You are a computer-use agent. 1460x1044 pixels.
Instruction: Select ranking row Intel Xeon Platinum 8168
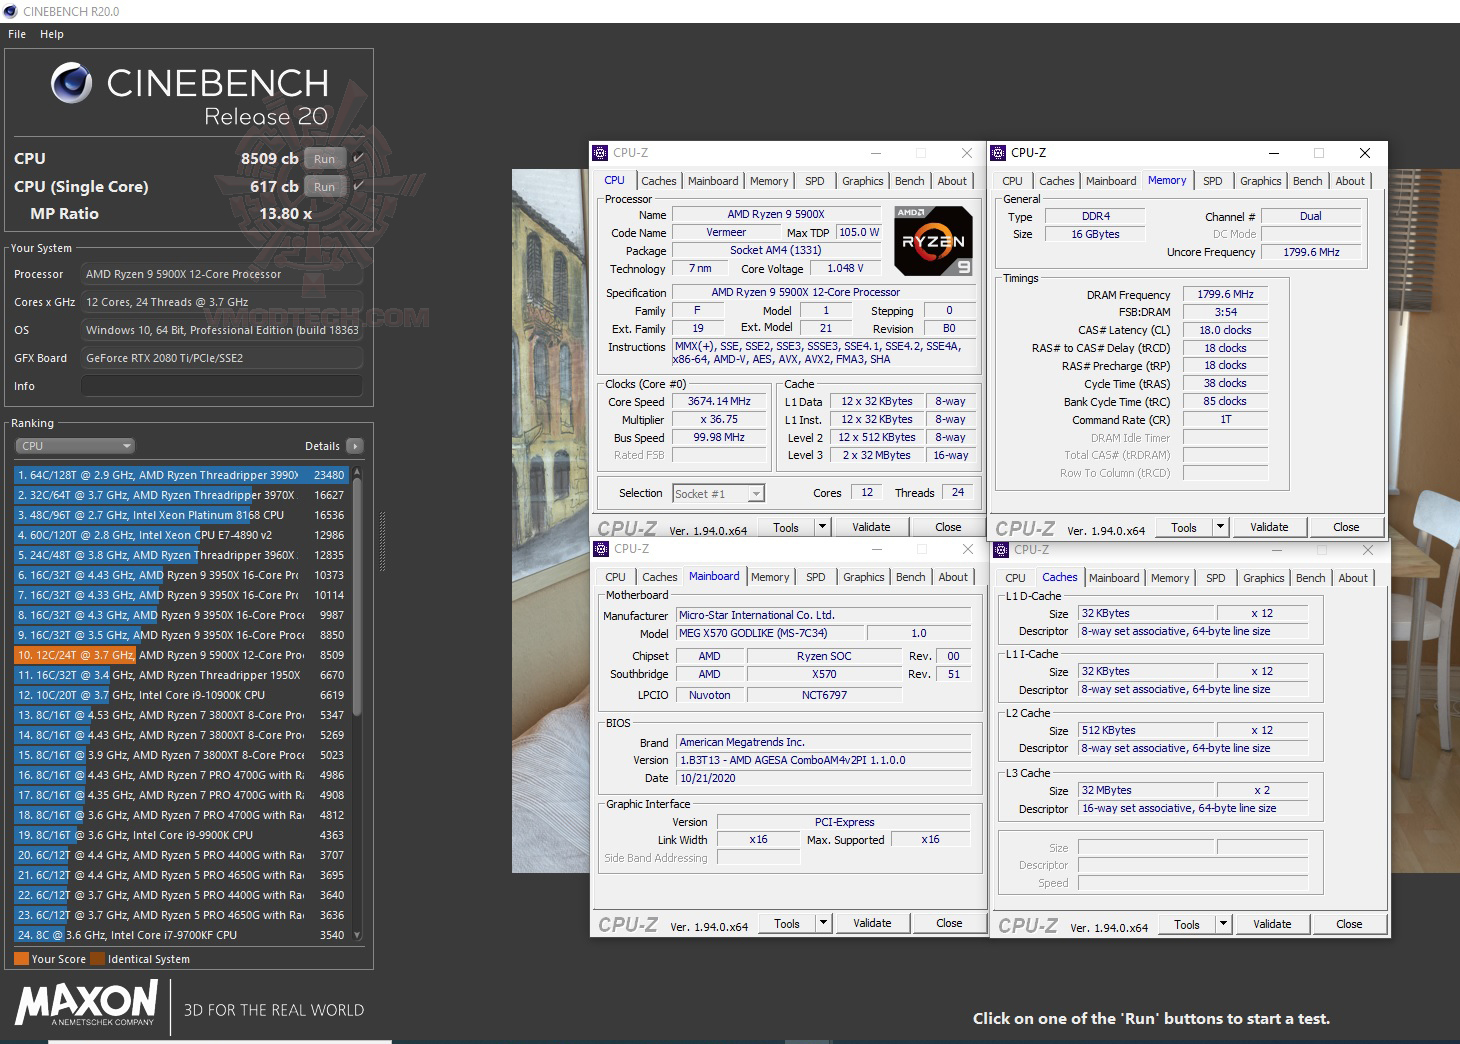point(180,515)
